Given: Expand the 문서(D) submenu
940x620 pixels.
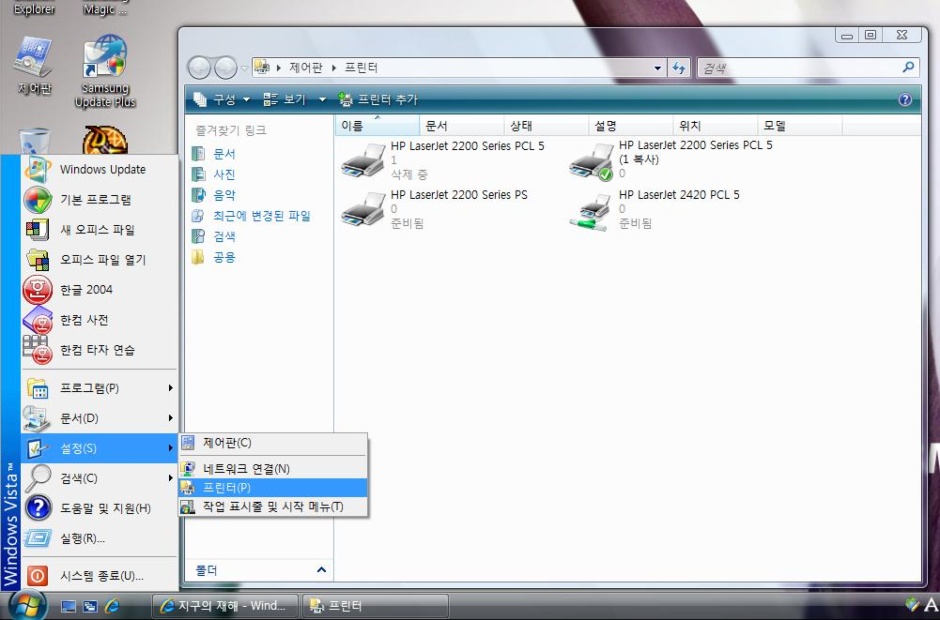Looking at the screenshot, I should [100, 418].
